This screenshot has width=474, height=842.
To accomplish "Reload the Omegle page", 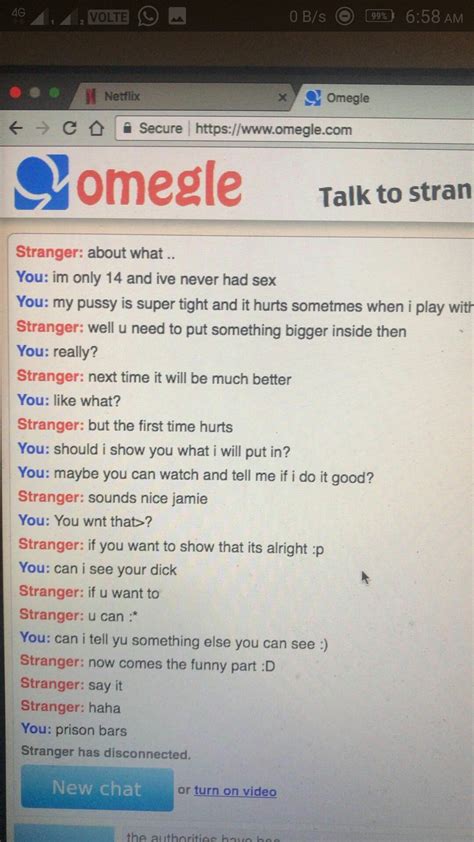I will tap(68, 129).
